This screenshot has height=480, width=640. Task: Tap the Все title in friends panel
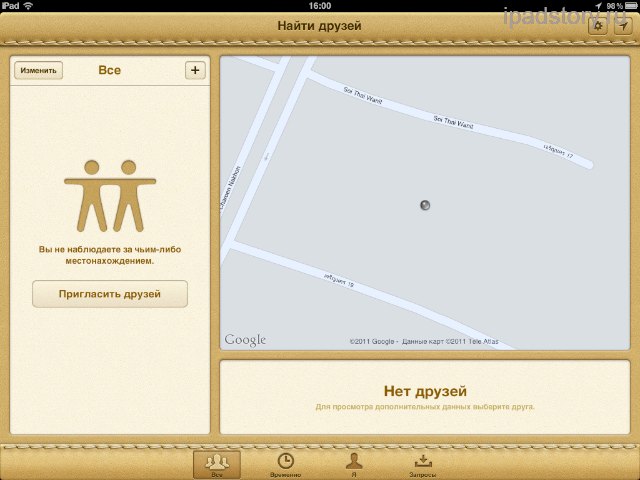coord(109,70)
